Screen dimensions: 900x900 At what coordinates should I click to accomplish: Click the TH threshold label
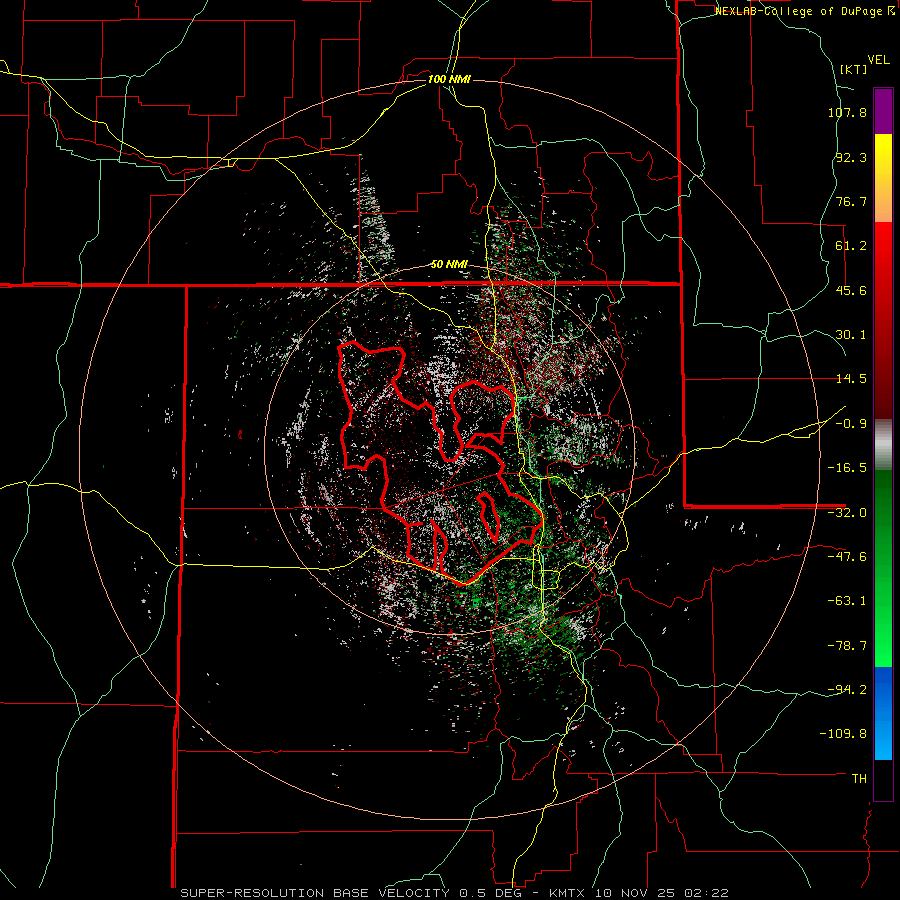[x=859, y=778]
